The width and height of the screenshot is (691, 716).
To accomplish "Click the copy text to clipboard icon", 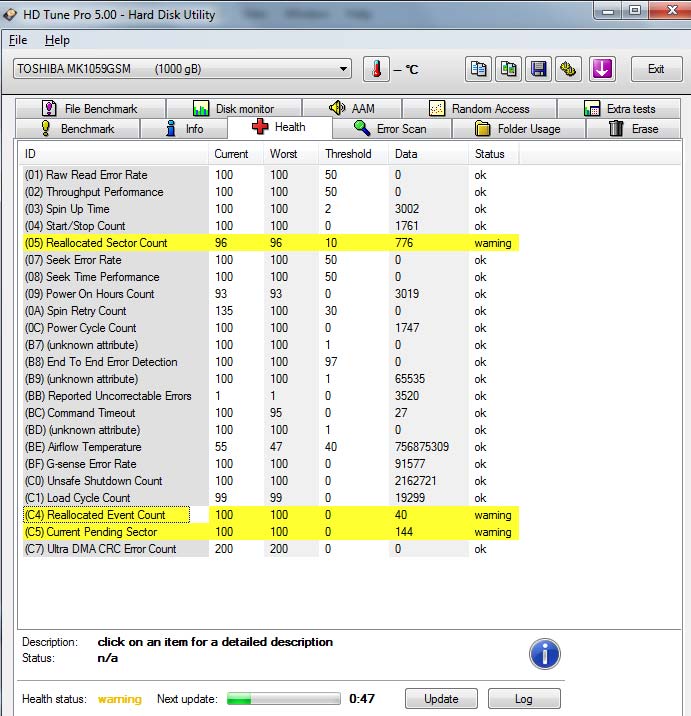I will pyautogui.click(x=478, y=69).
